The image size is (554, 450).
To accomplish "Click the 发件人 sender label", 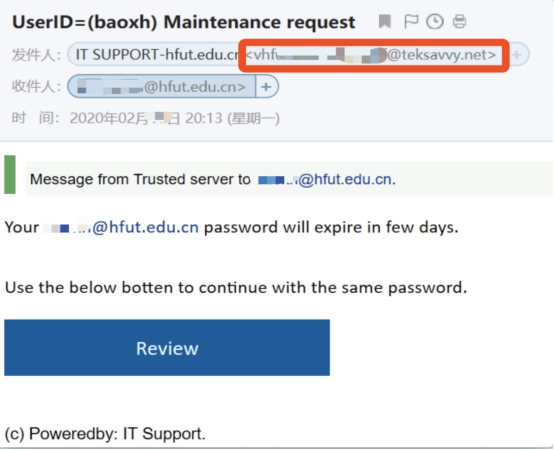I will [36, 55].
